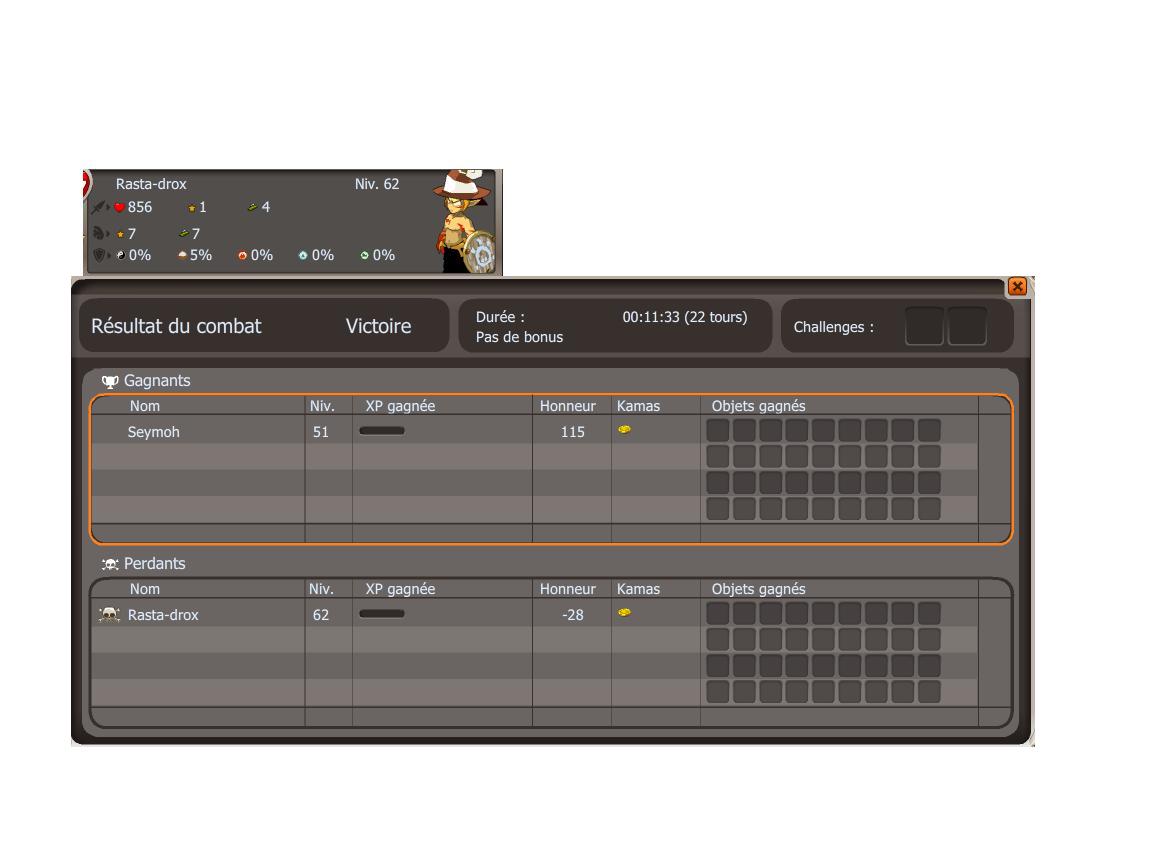Close the combat result window
Image resolution: width=1152 pixels, height=864 pixels.
pos(1017,287)
